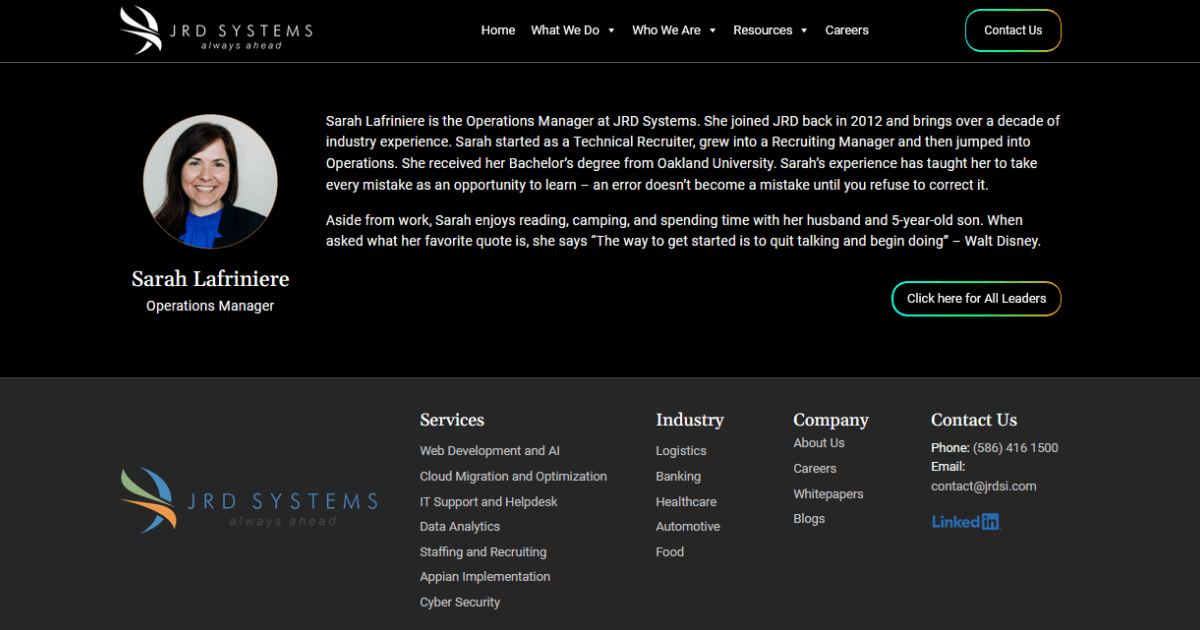This screenshot has width=1200, height=630.
Task: Click the contact@jrdsi.com email address
Action: click(984, 486)
